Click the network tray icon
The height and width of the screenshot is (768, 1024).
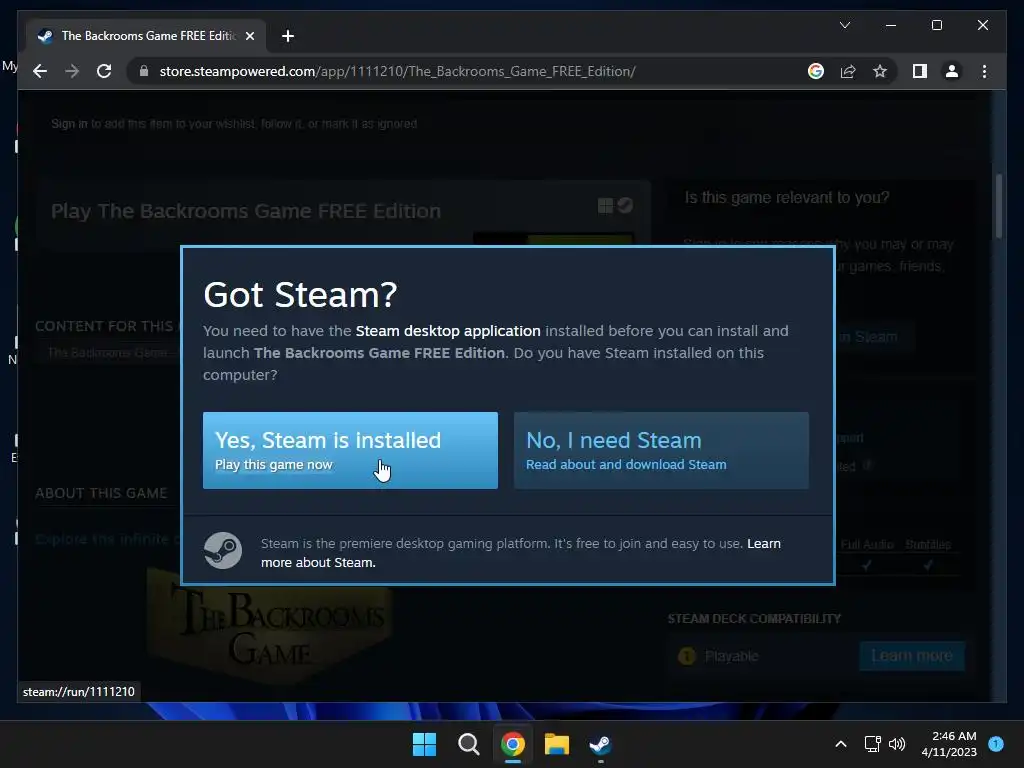pyautogui.click(x=872, y=744)
